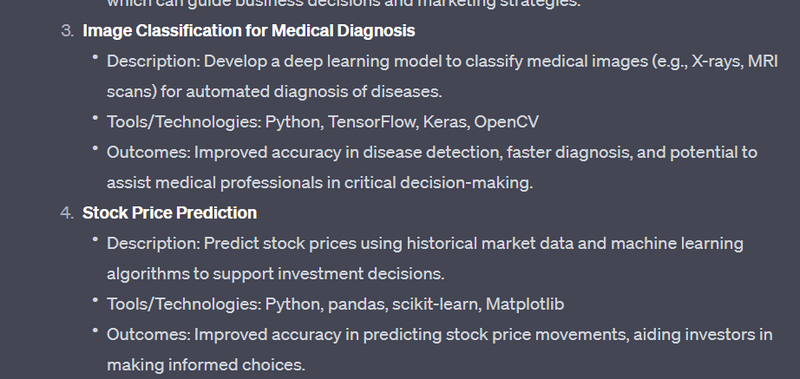The image size is (800, 379).
Task: Click the list number 4 marker
Action: coord(67,213)
